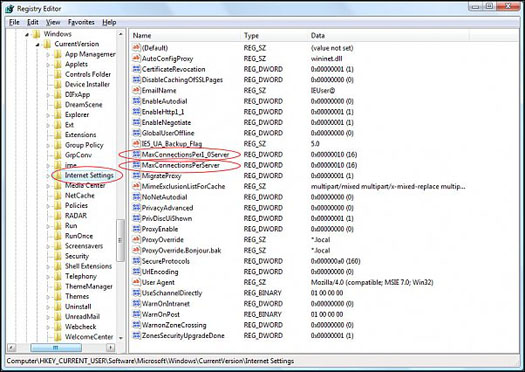The image size is (525, 372).
Task: Select the RunOnce key in tree
Action: point(79,236)
